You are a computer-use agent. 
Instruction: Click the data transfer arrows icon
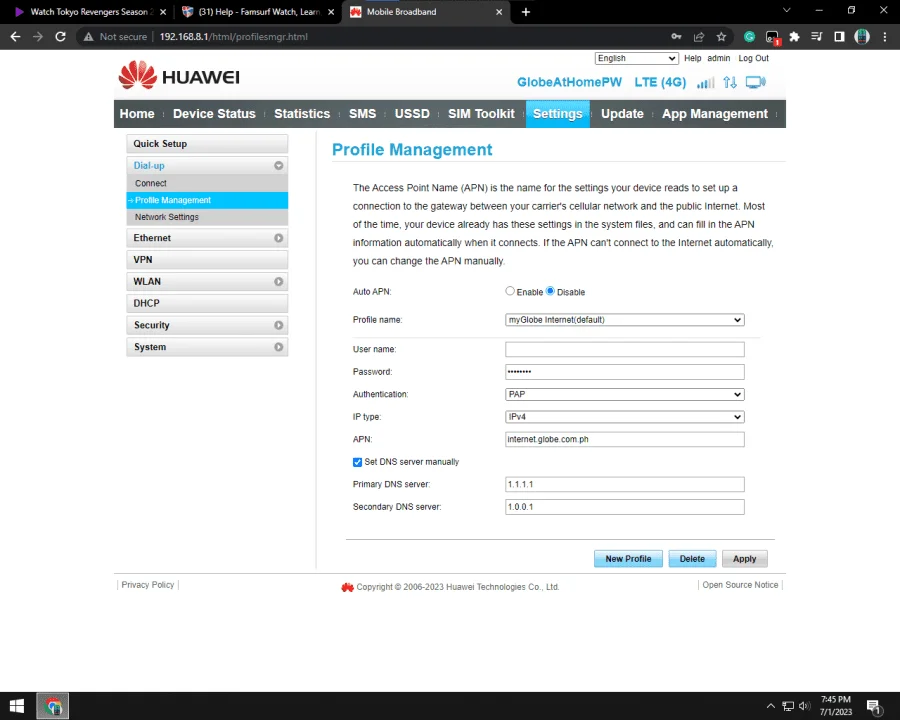[x=730, y=82]
